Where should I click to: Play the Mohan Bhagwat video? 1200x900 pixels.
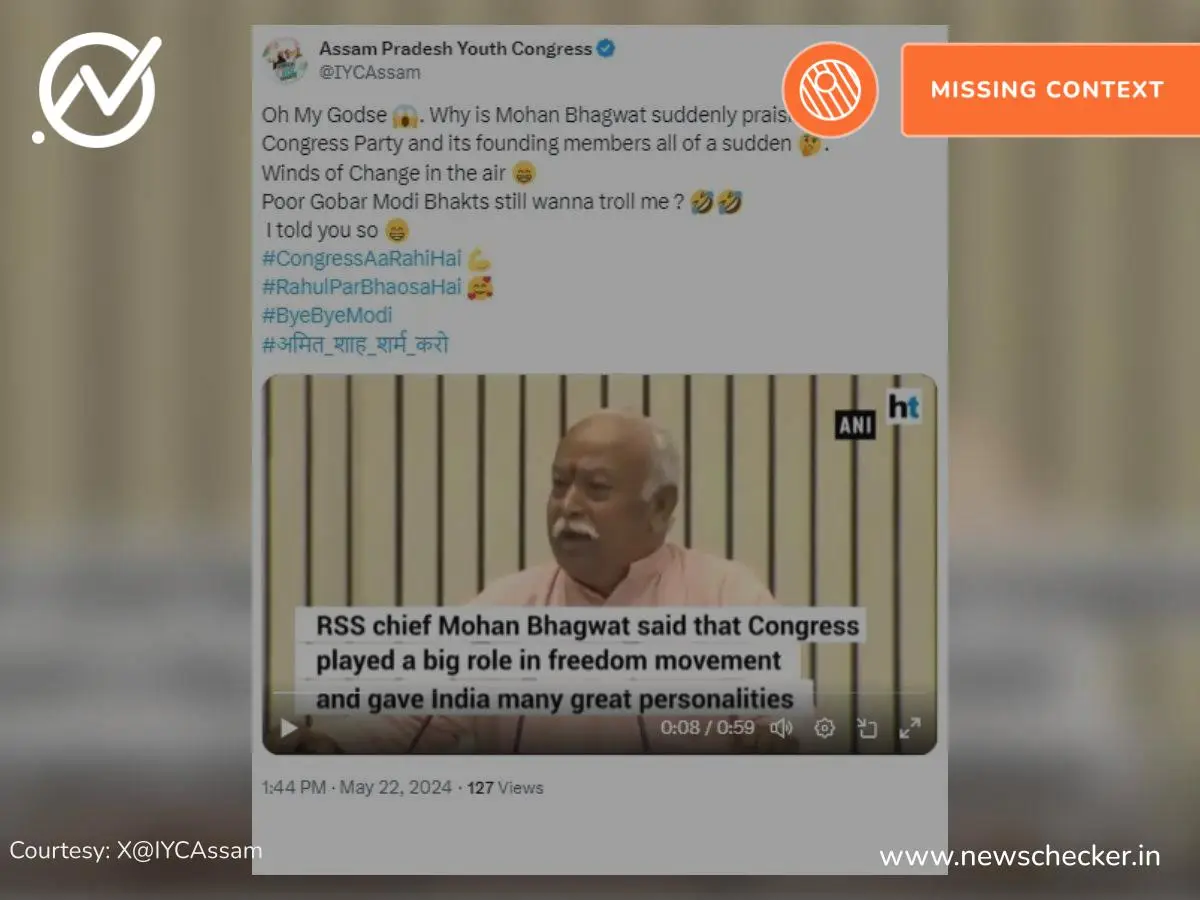coord(289,727)
